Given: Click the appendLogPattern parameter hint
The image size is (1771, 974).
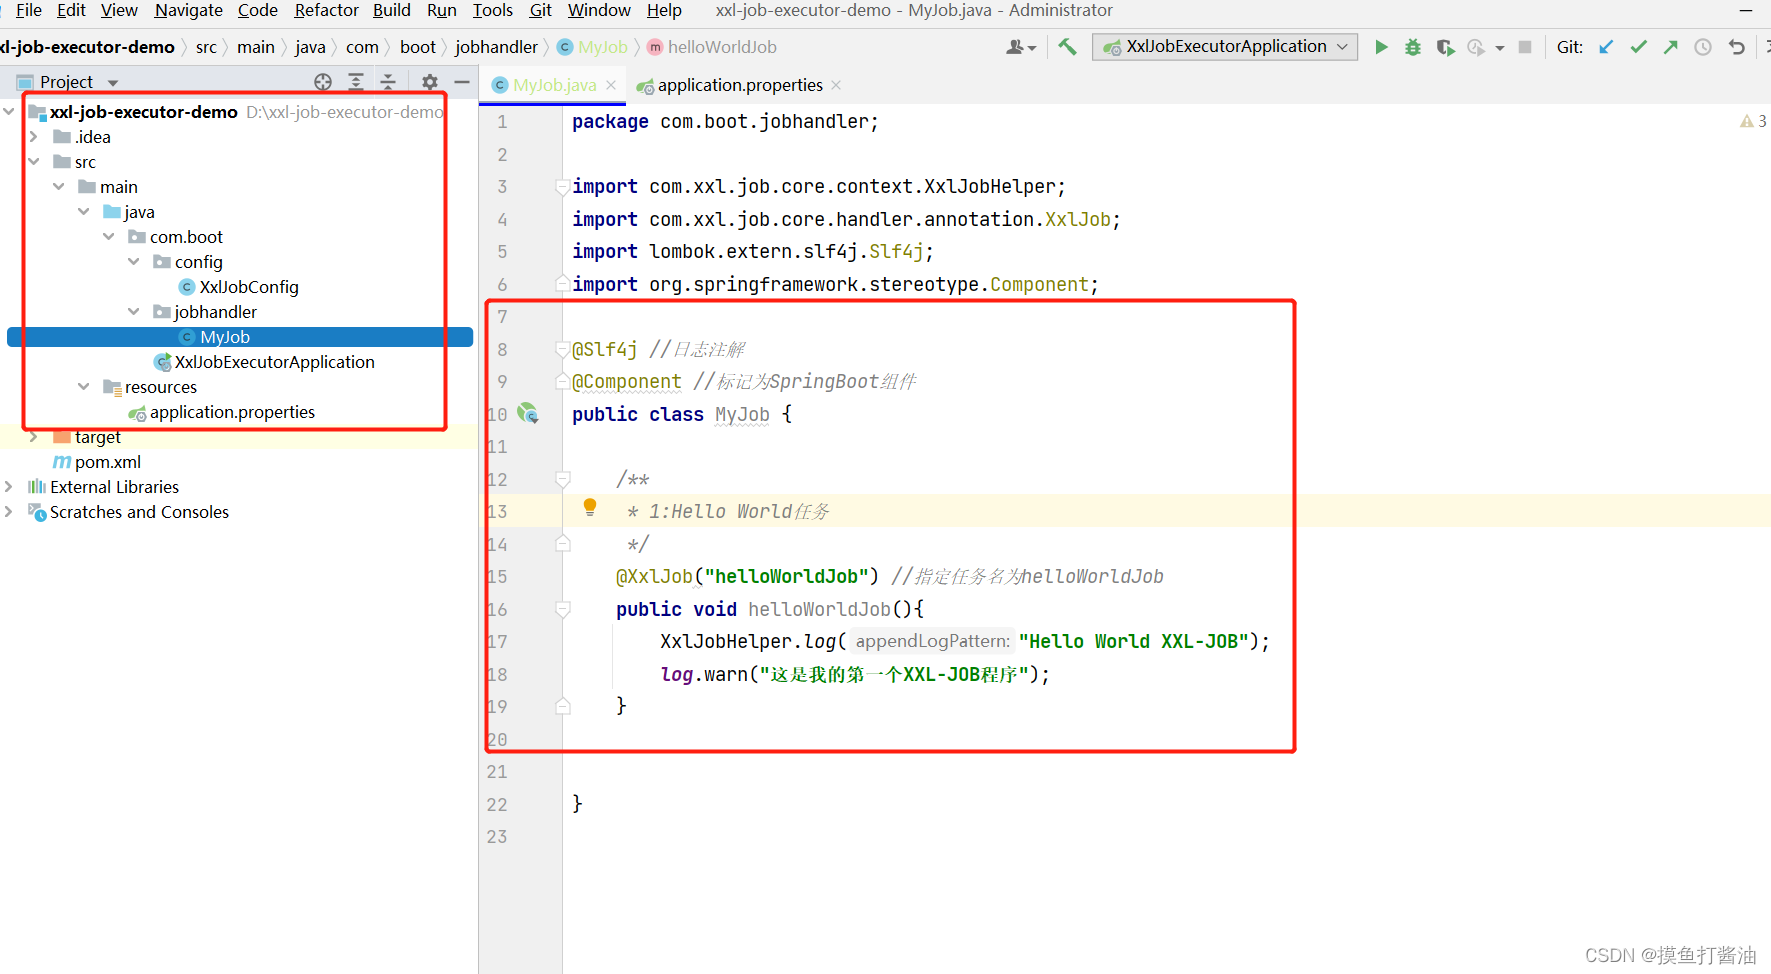Looking at the screenshot, I should (x=933, y=641).
